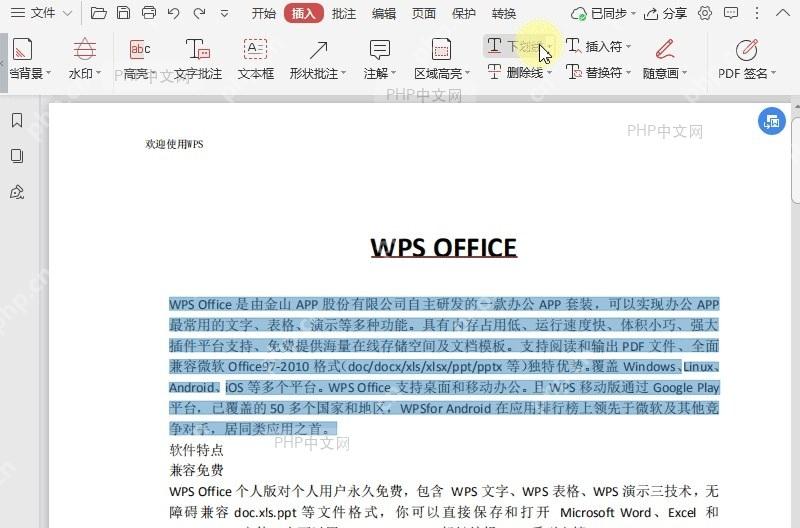
Task: Click the 分享 share button
Action: pyautogui.click(x=665, y=13)
